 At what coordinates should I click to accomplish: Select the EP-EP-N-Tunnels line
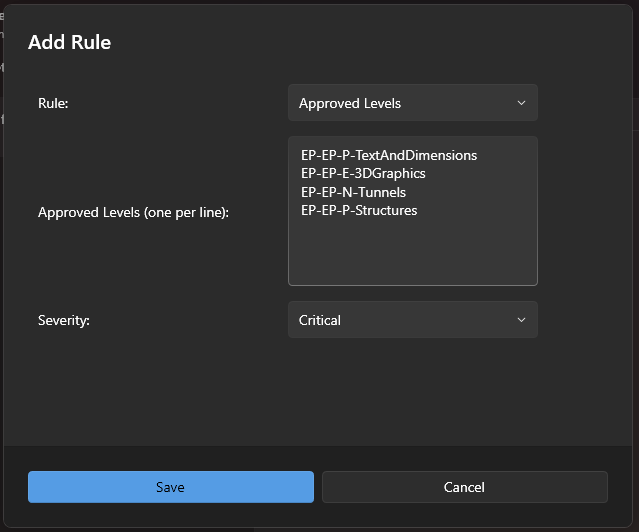353,192
